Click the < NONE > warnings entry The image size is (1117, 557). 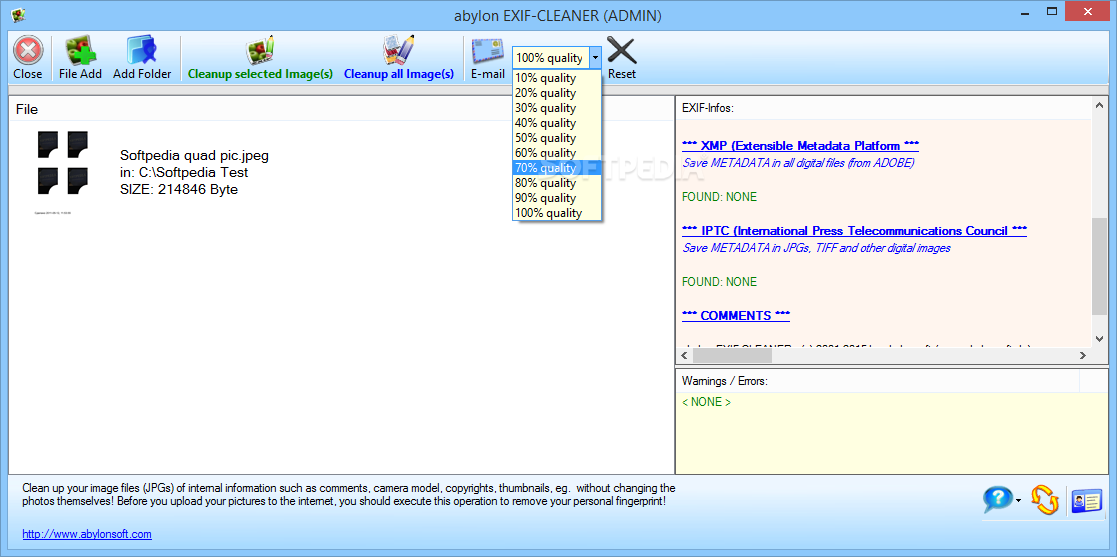pyautogui.click(x=706, y=402)
